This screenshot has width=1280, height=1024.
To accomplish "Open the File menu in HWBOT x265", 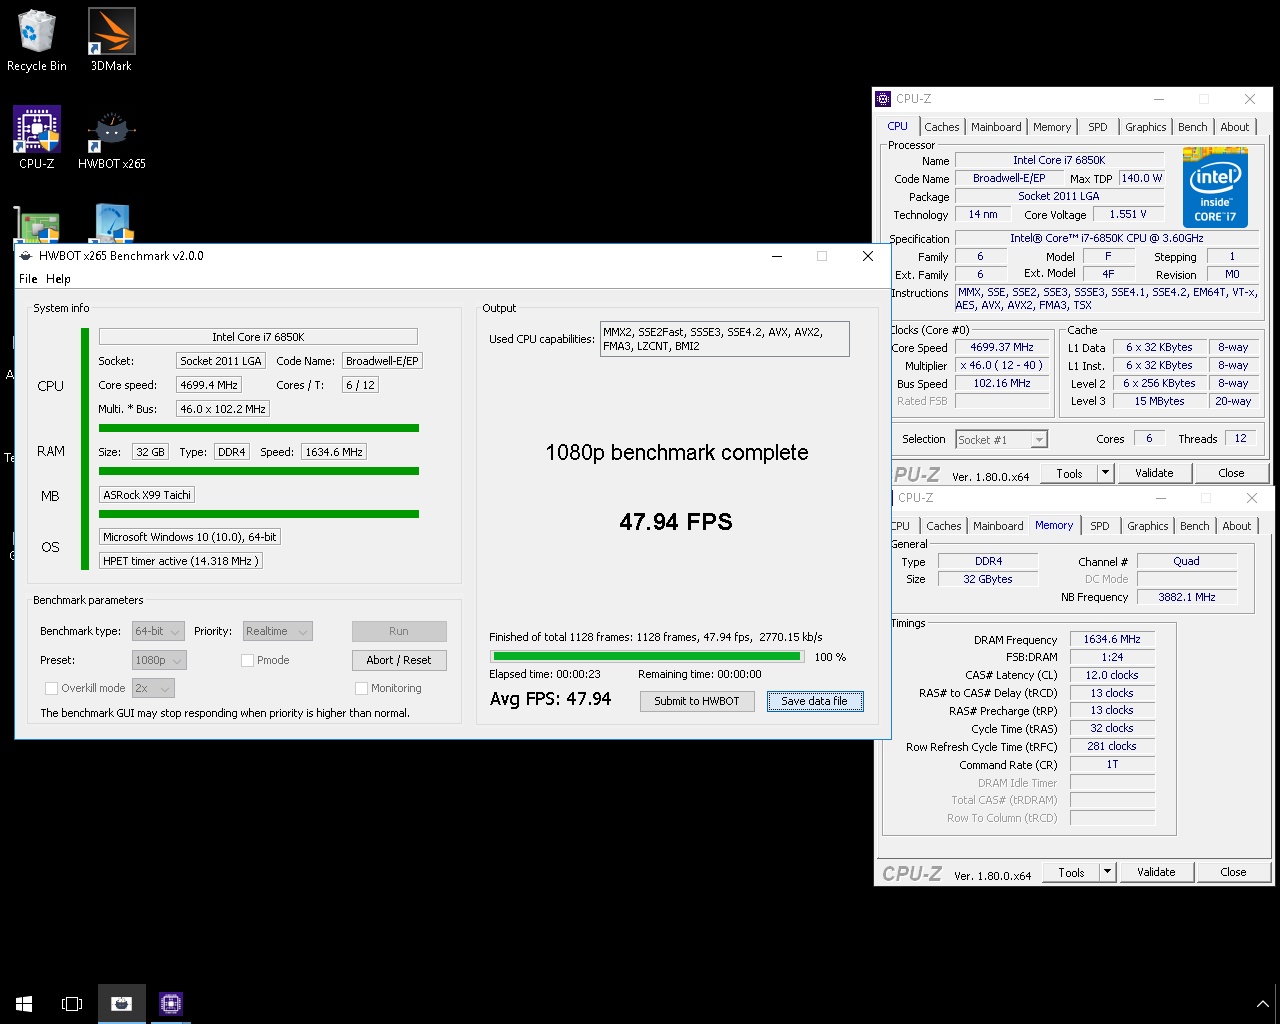I will pos(28,279).
